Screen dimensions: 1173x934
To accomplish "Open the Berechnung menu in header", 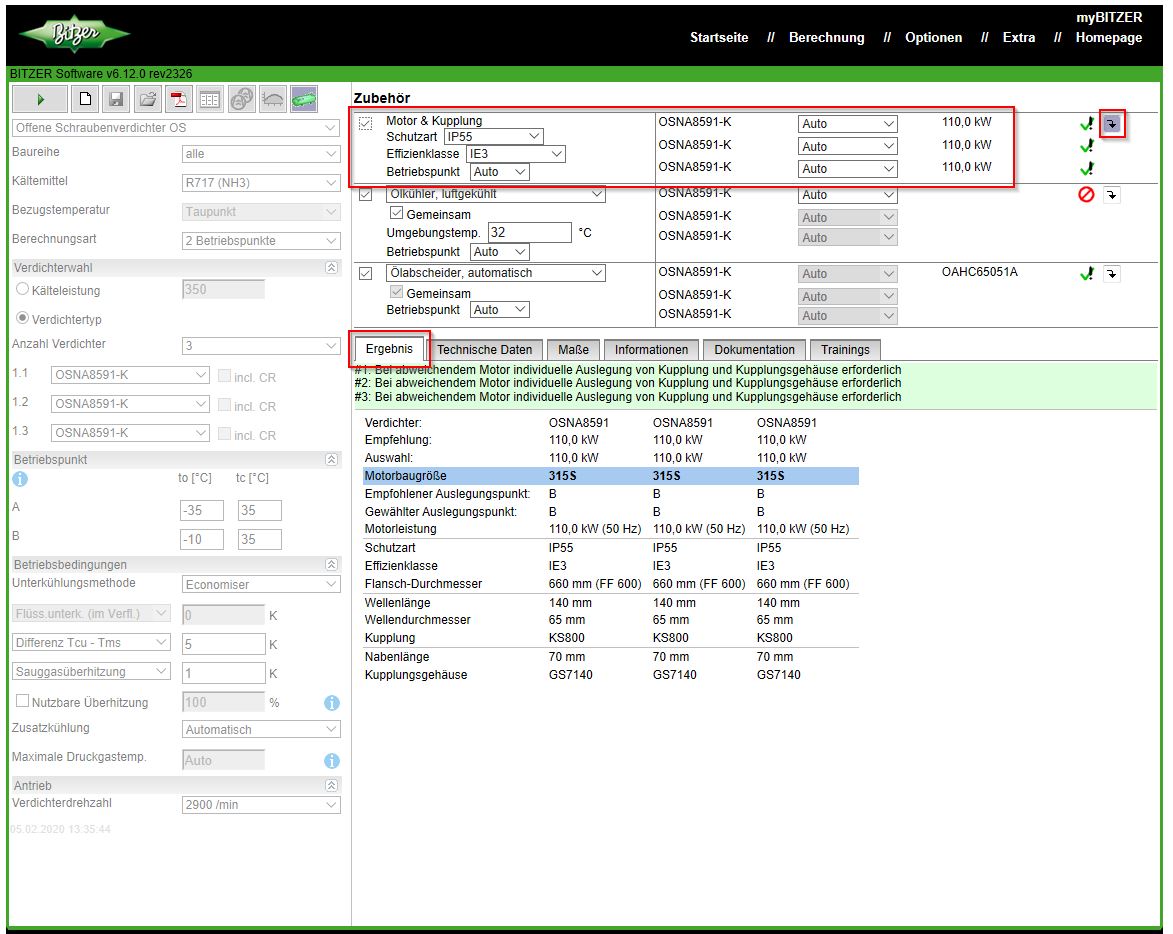I will (x=826, y=38).
